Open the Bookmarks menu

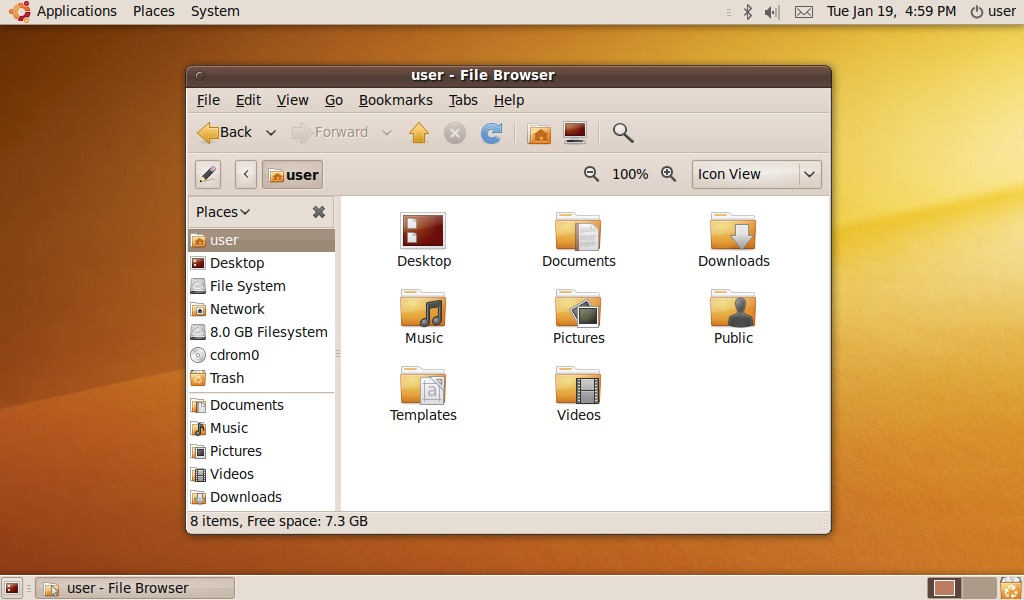(396, 100)
